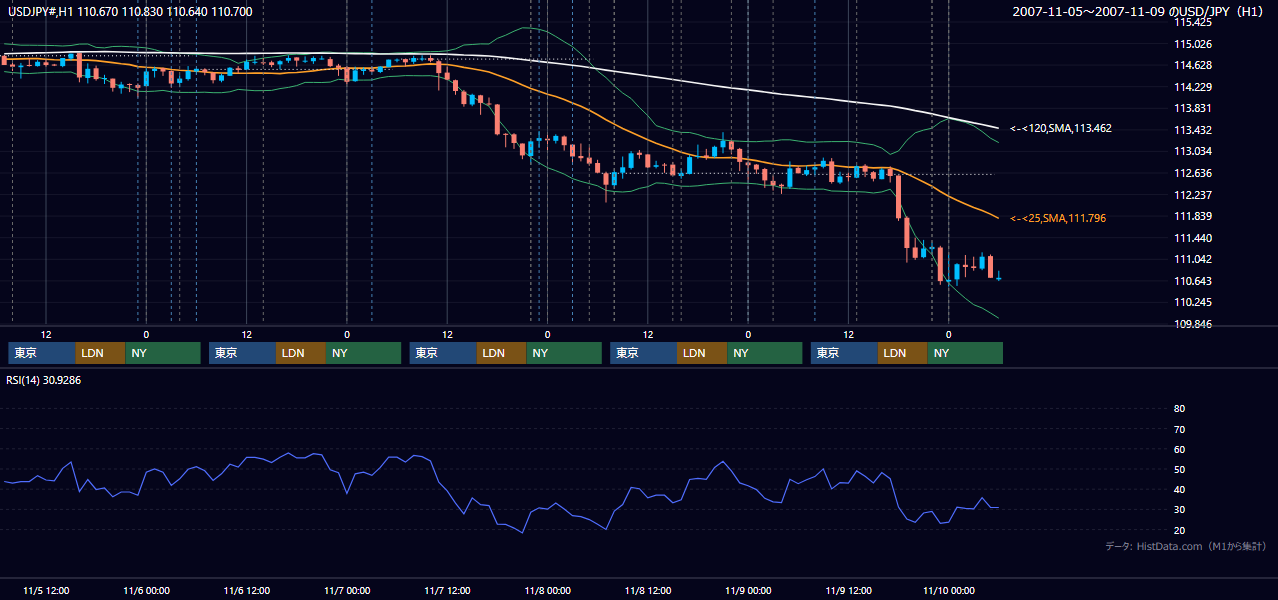Click the 11/7 00:00 time axis label
The height and width of the screenshot is (600, 1278).
[347, 590]
